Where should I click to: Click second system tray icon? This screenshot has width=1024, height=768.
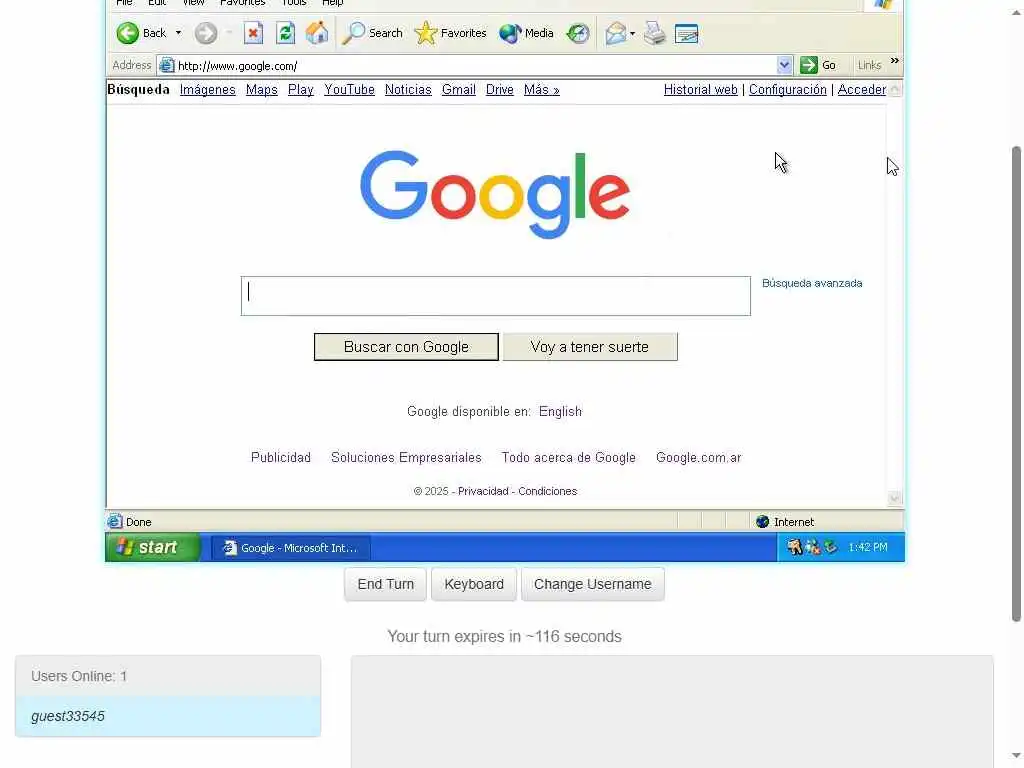click(x=812, y=547)
